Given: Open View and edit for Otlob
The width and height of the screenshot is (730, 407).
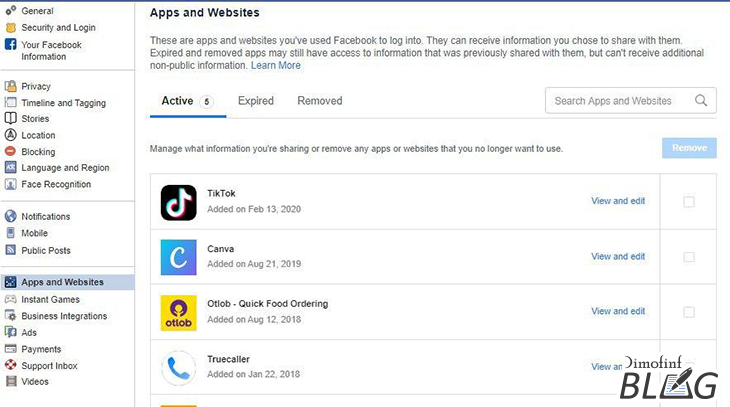Looking at the screenshot, I should coord(618,311).
